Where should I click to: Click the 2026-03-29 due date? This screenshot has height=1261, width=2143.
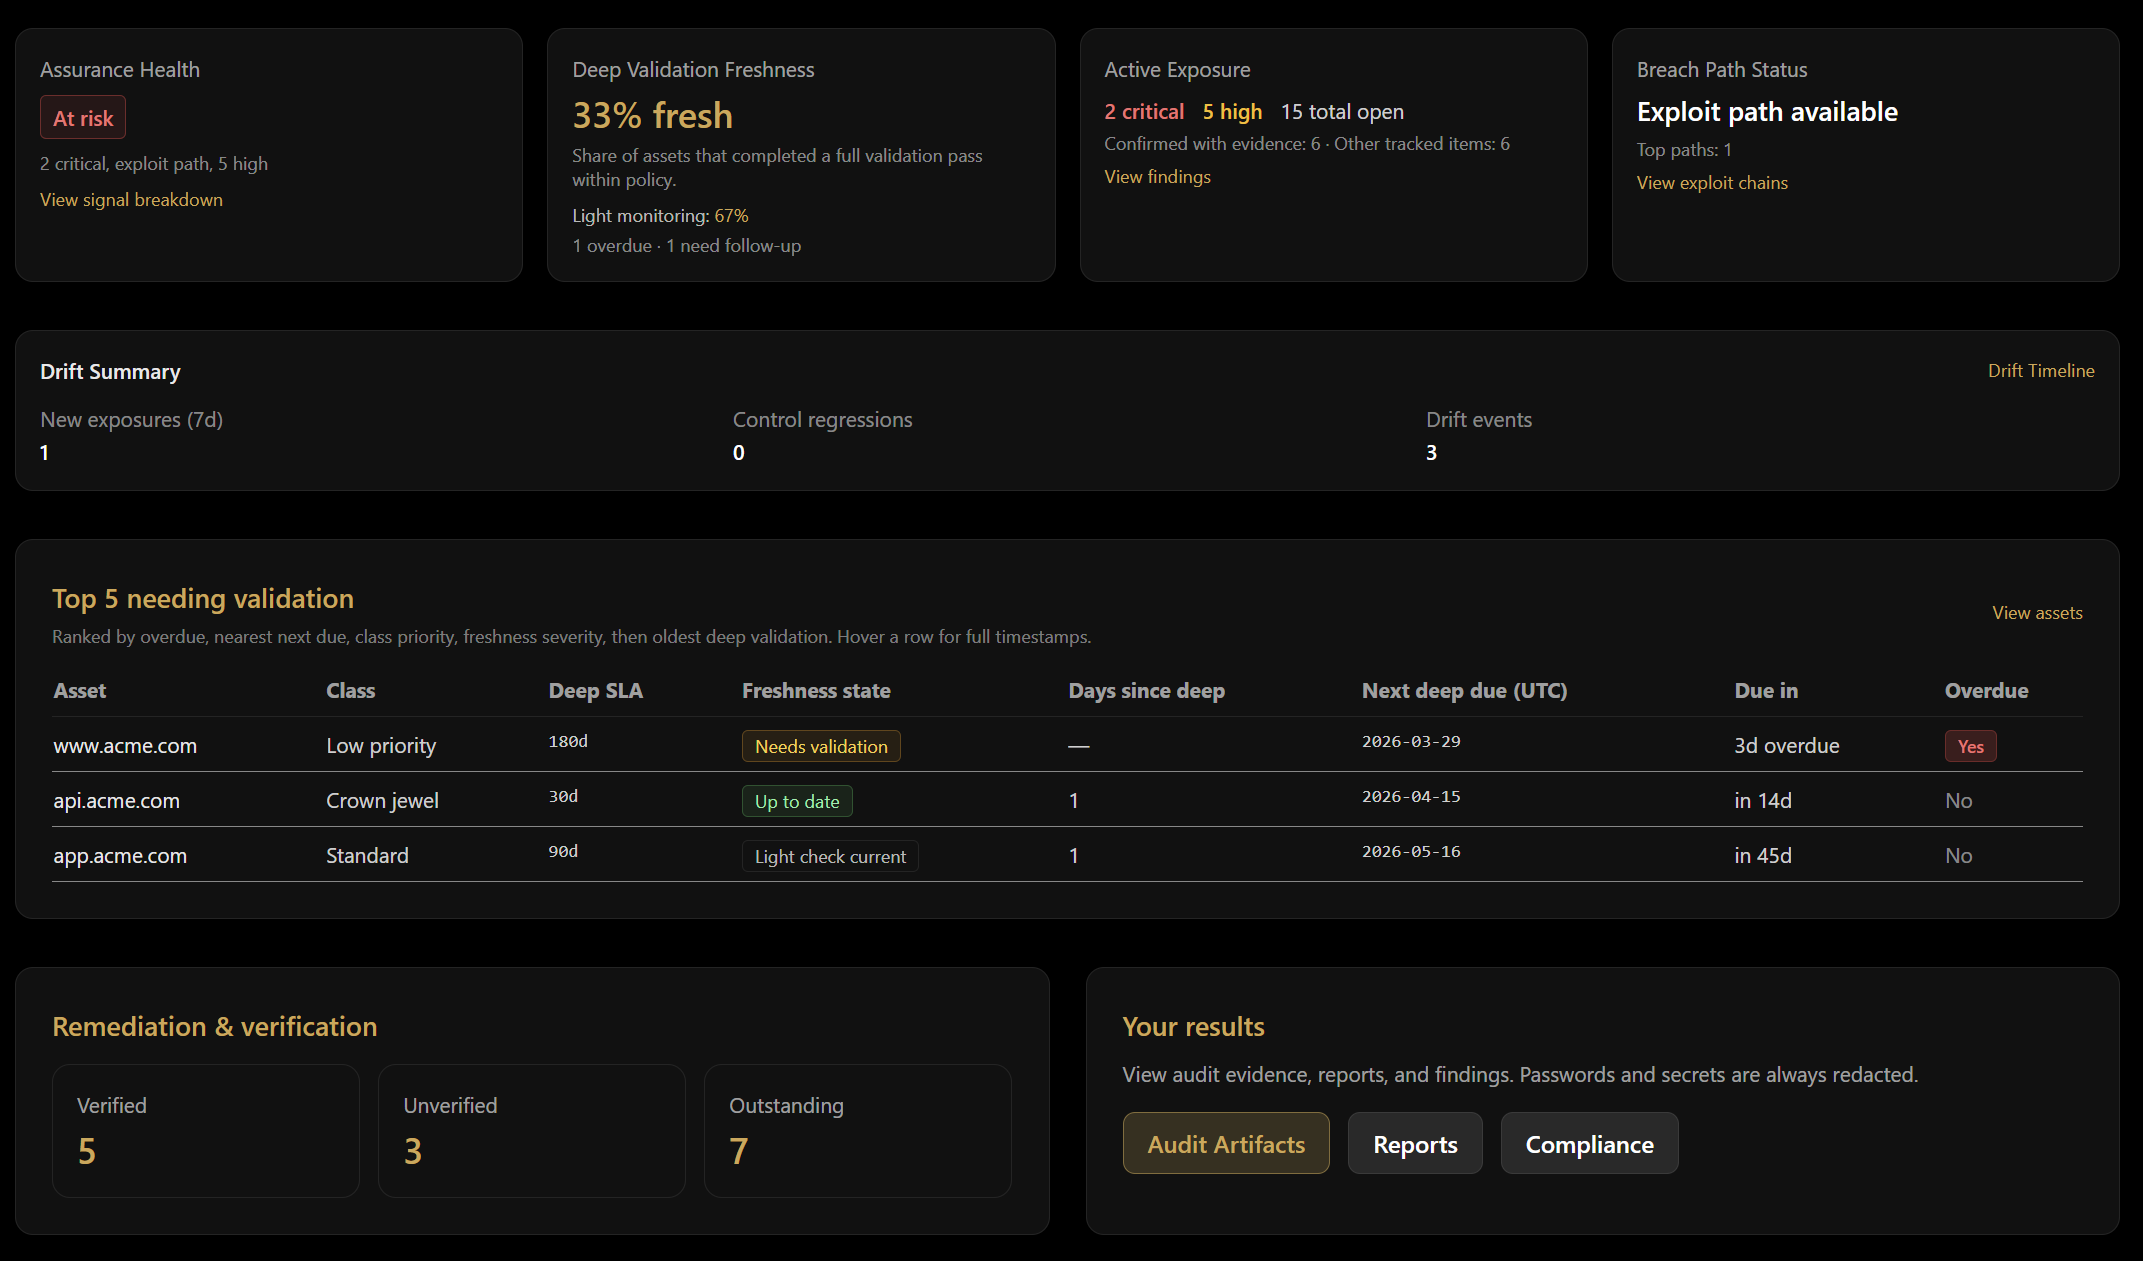1411,742
